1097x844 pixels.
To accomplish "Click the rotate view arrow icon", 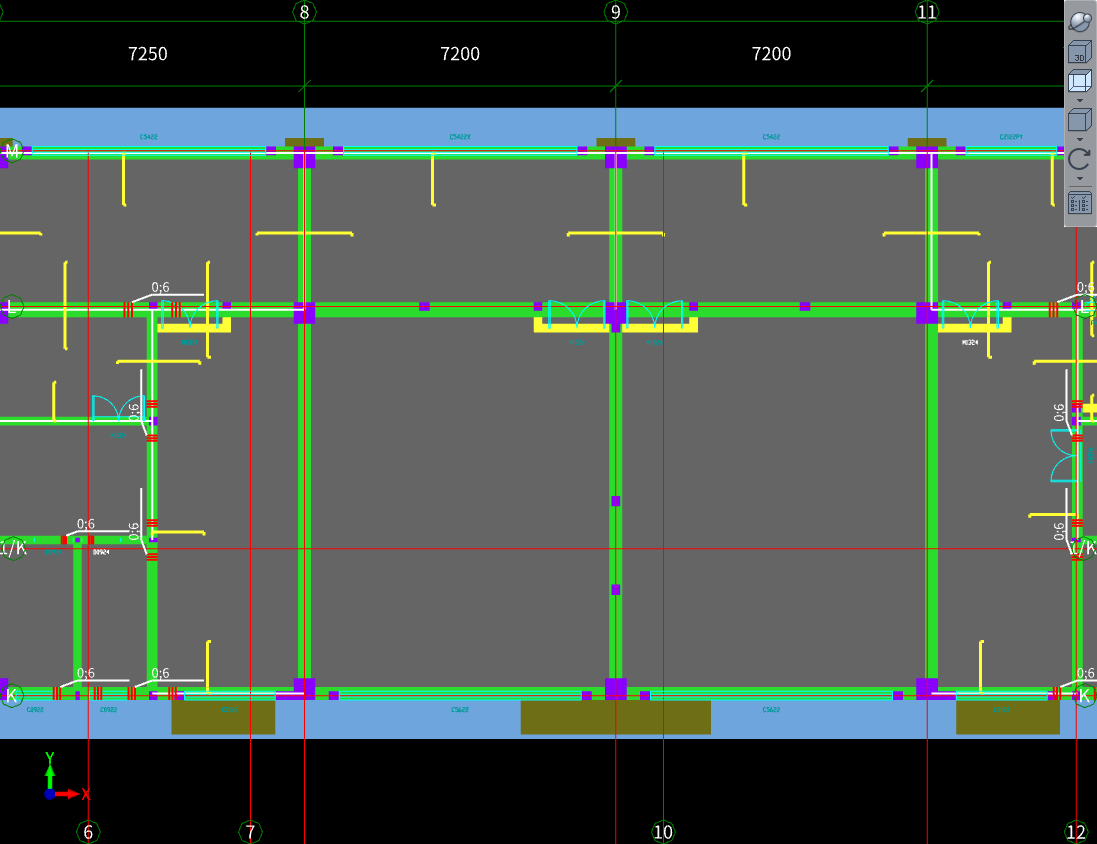I will coord(1080,158).
